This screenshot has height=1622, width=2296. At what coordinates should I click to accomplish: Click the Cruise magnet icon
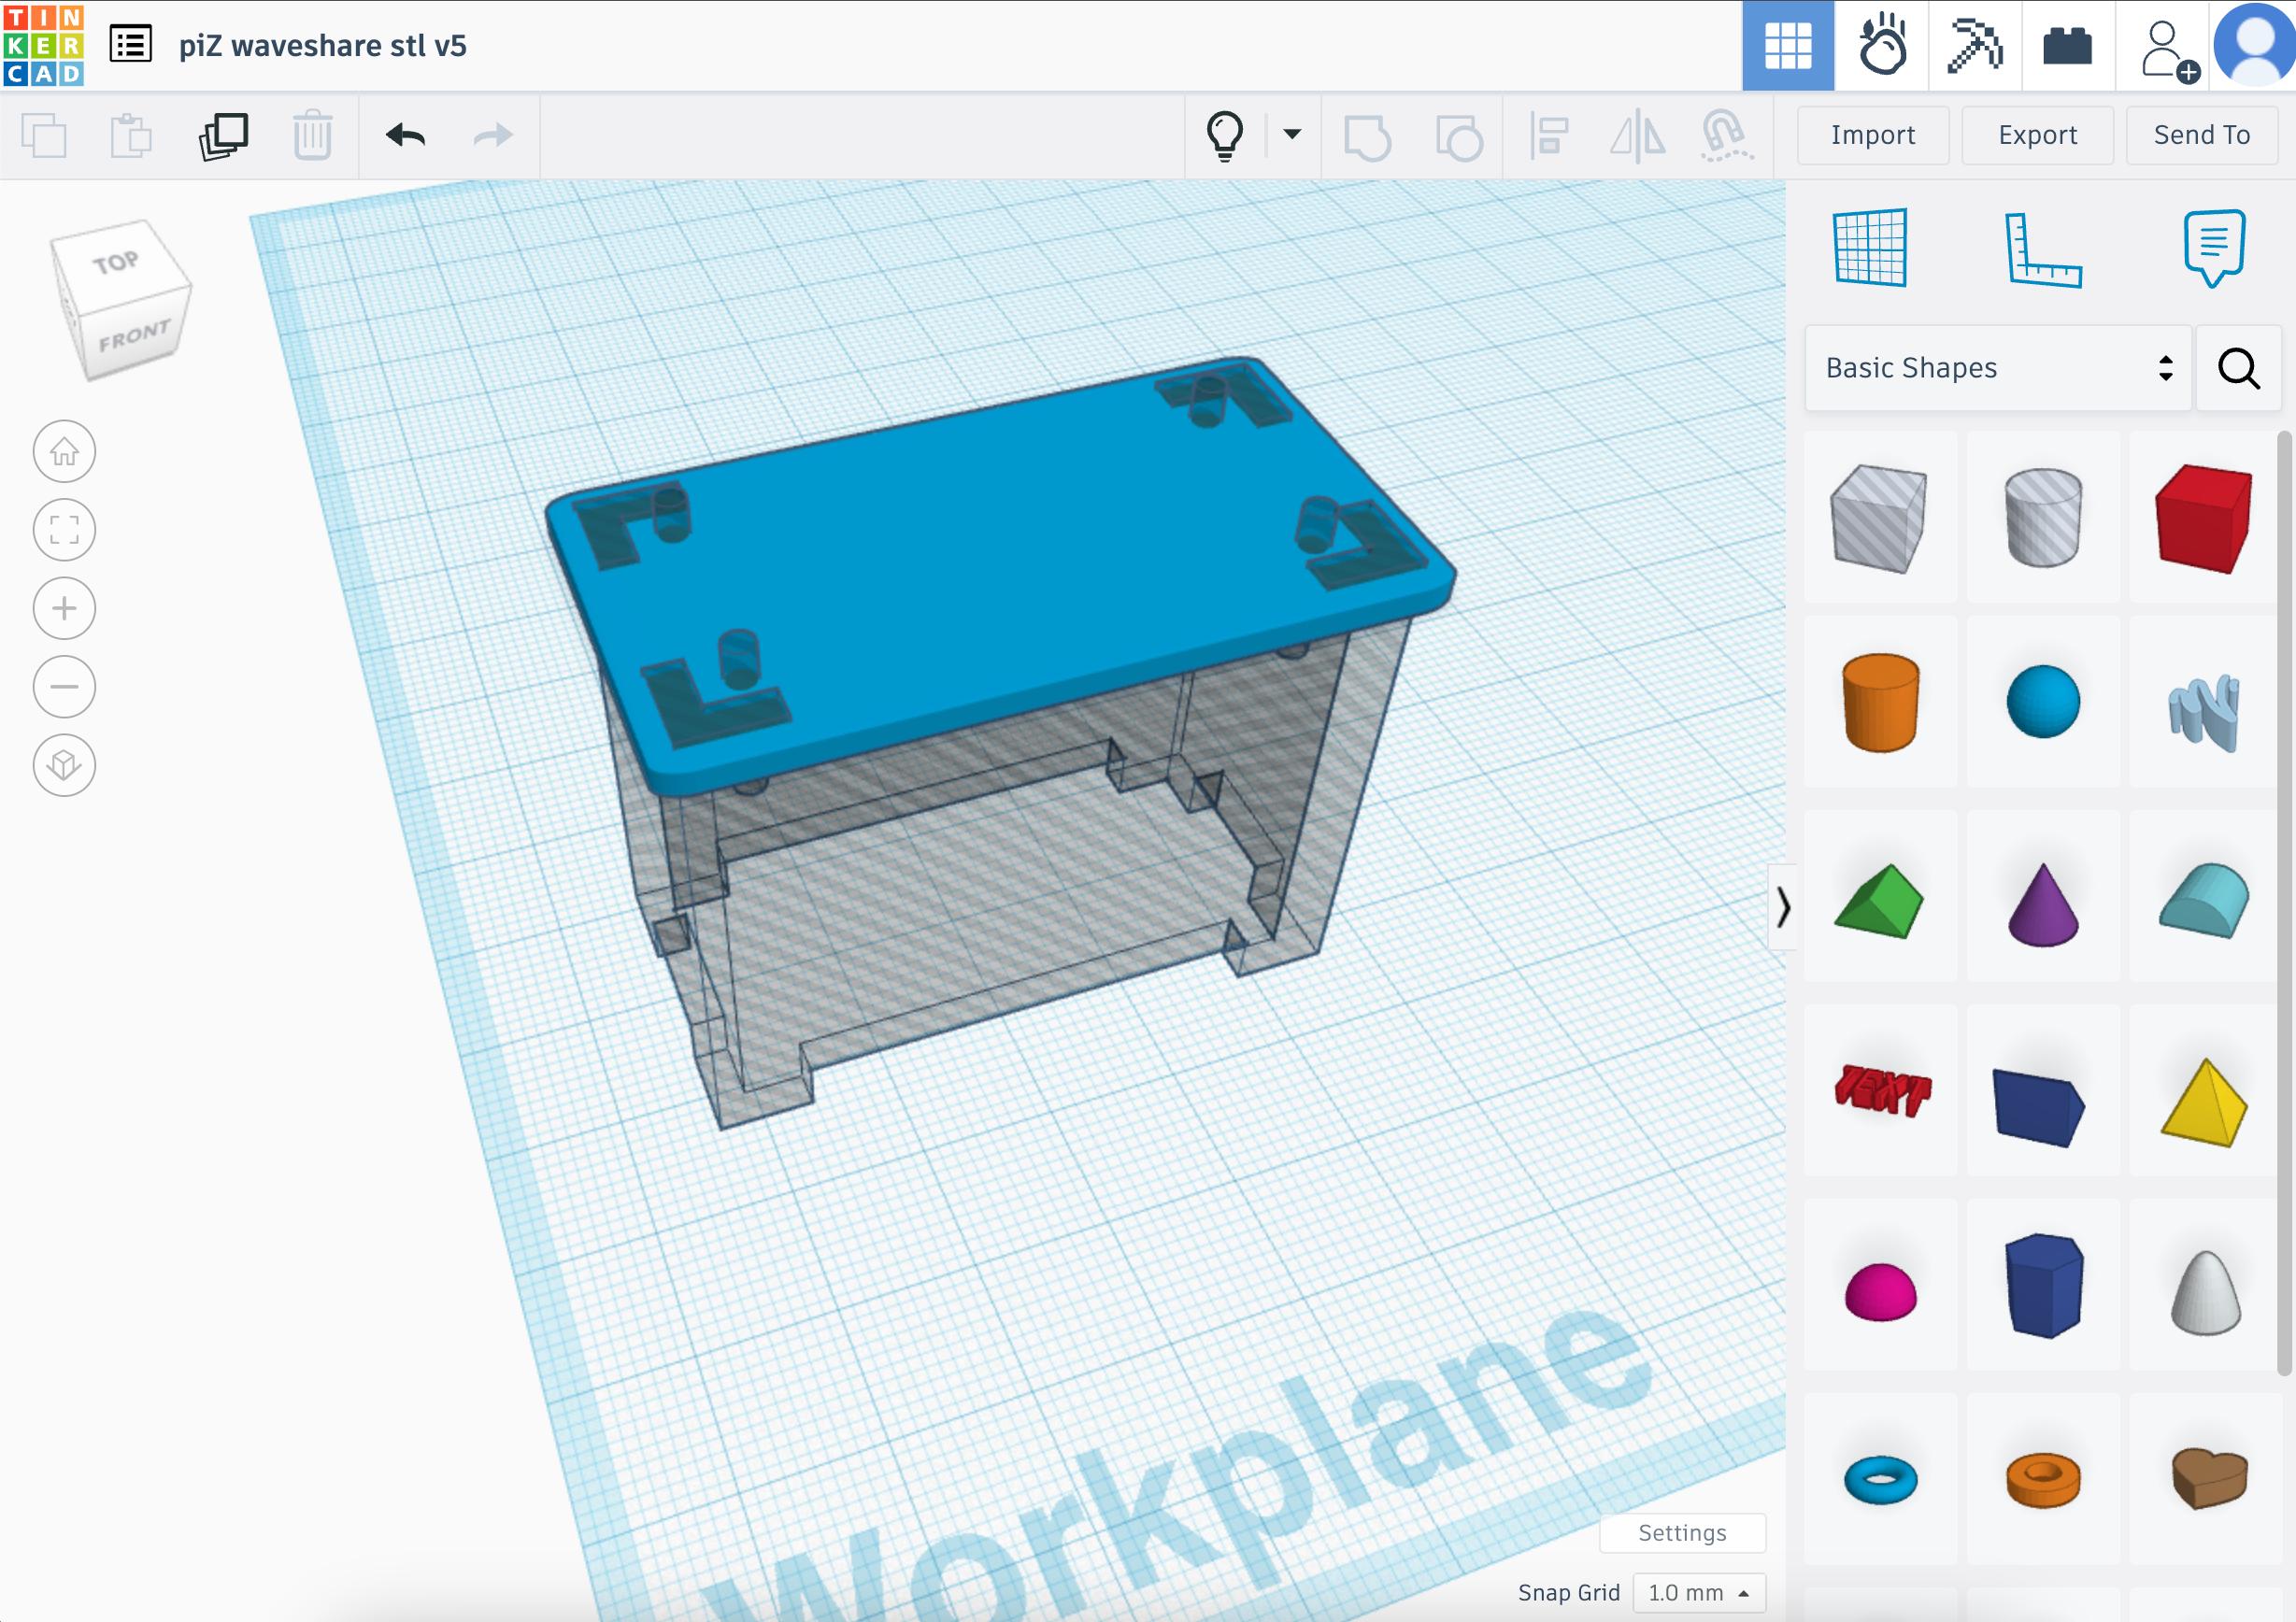coord(1727,136)
